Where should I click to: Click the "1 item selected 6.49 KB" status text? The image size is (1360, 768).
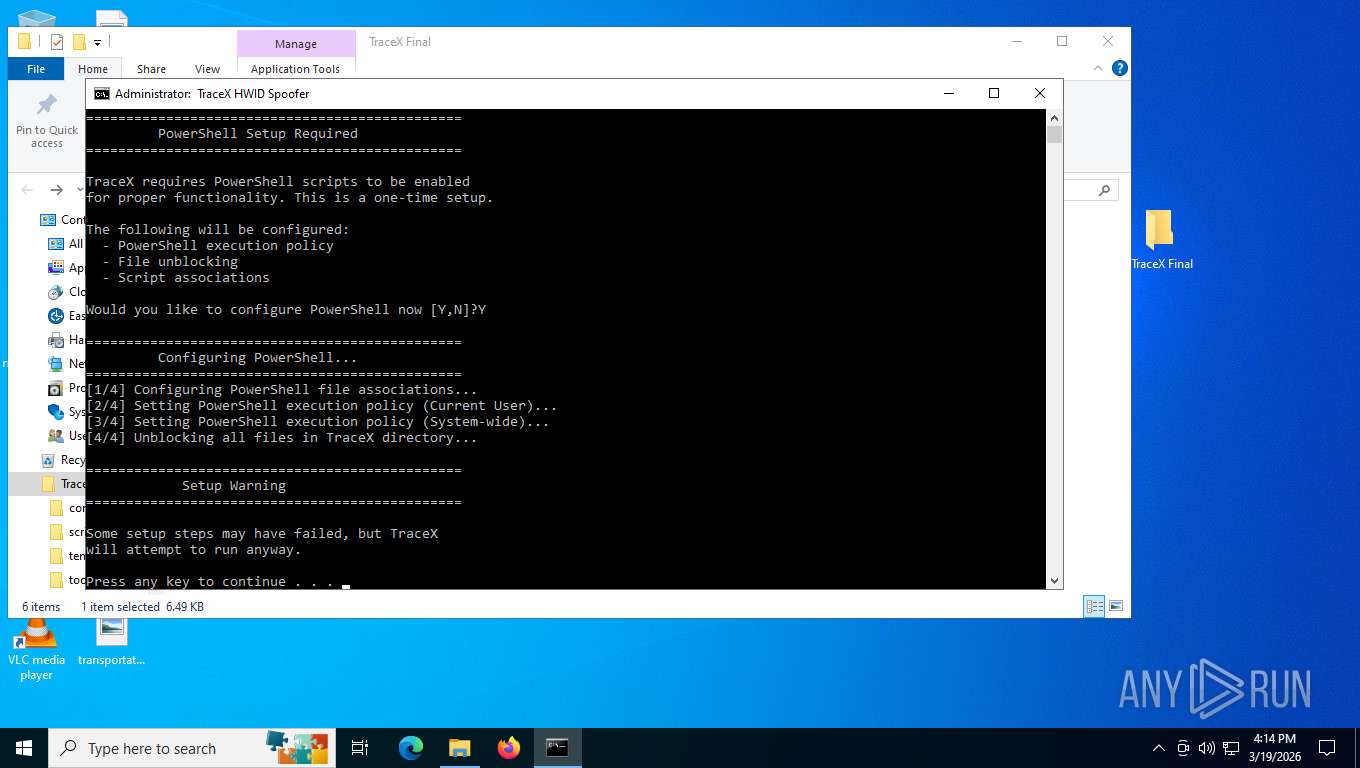tap(142, 607)
